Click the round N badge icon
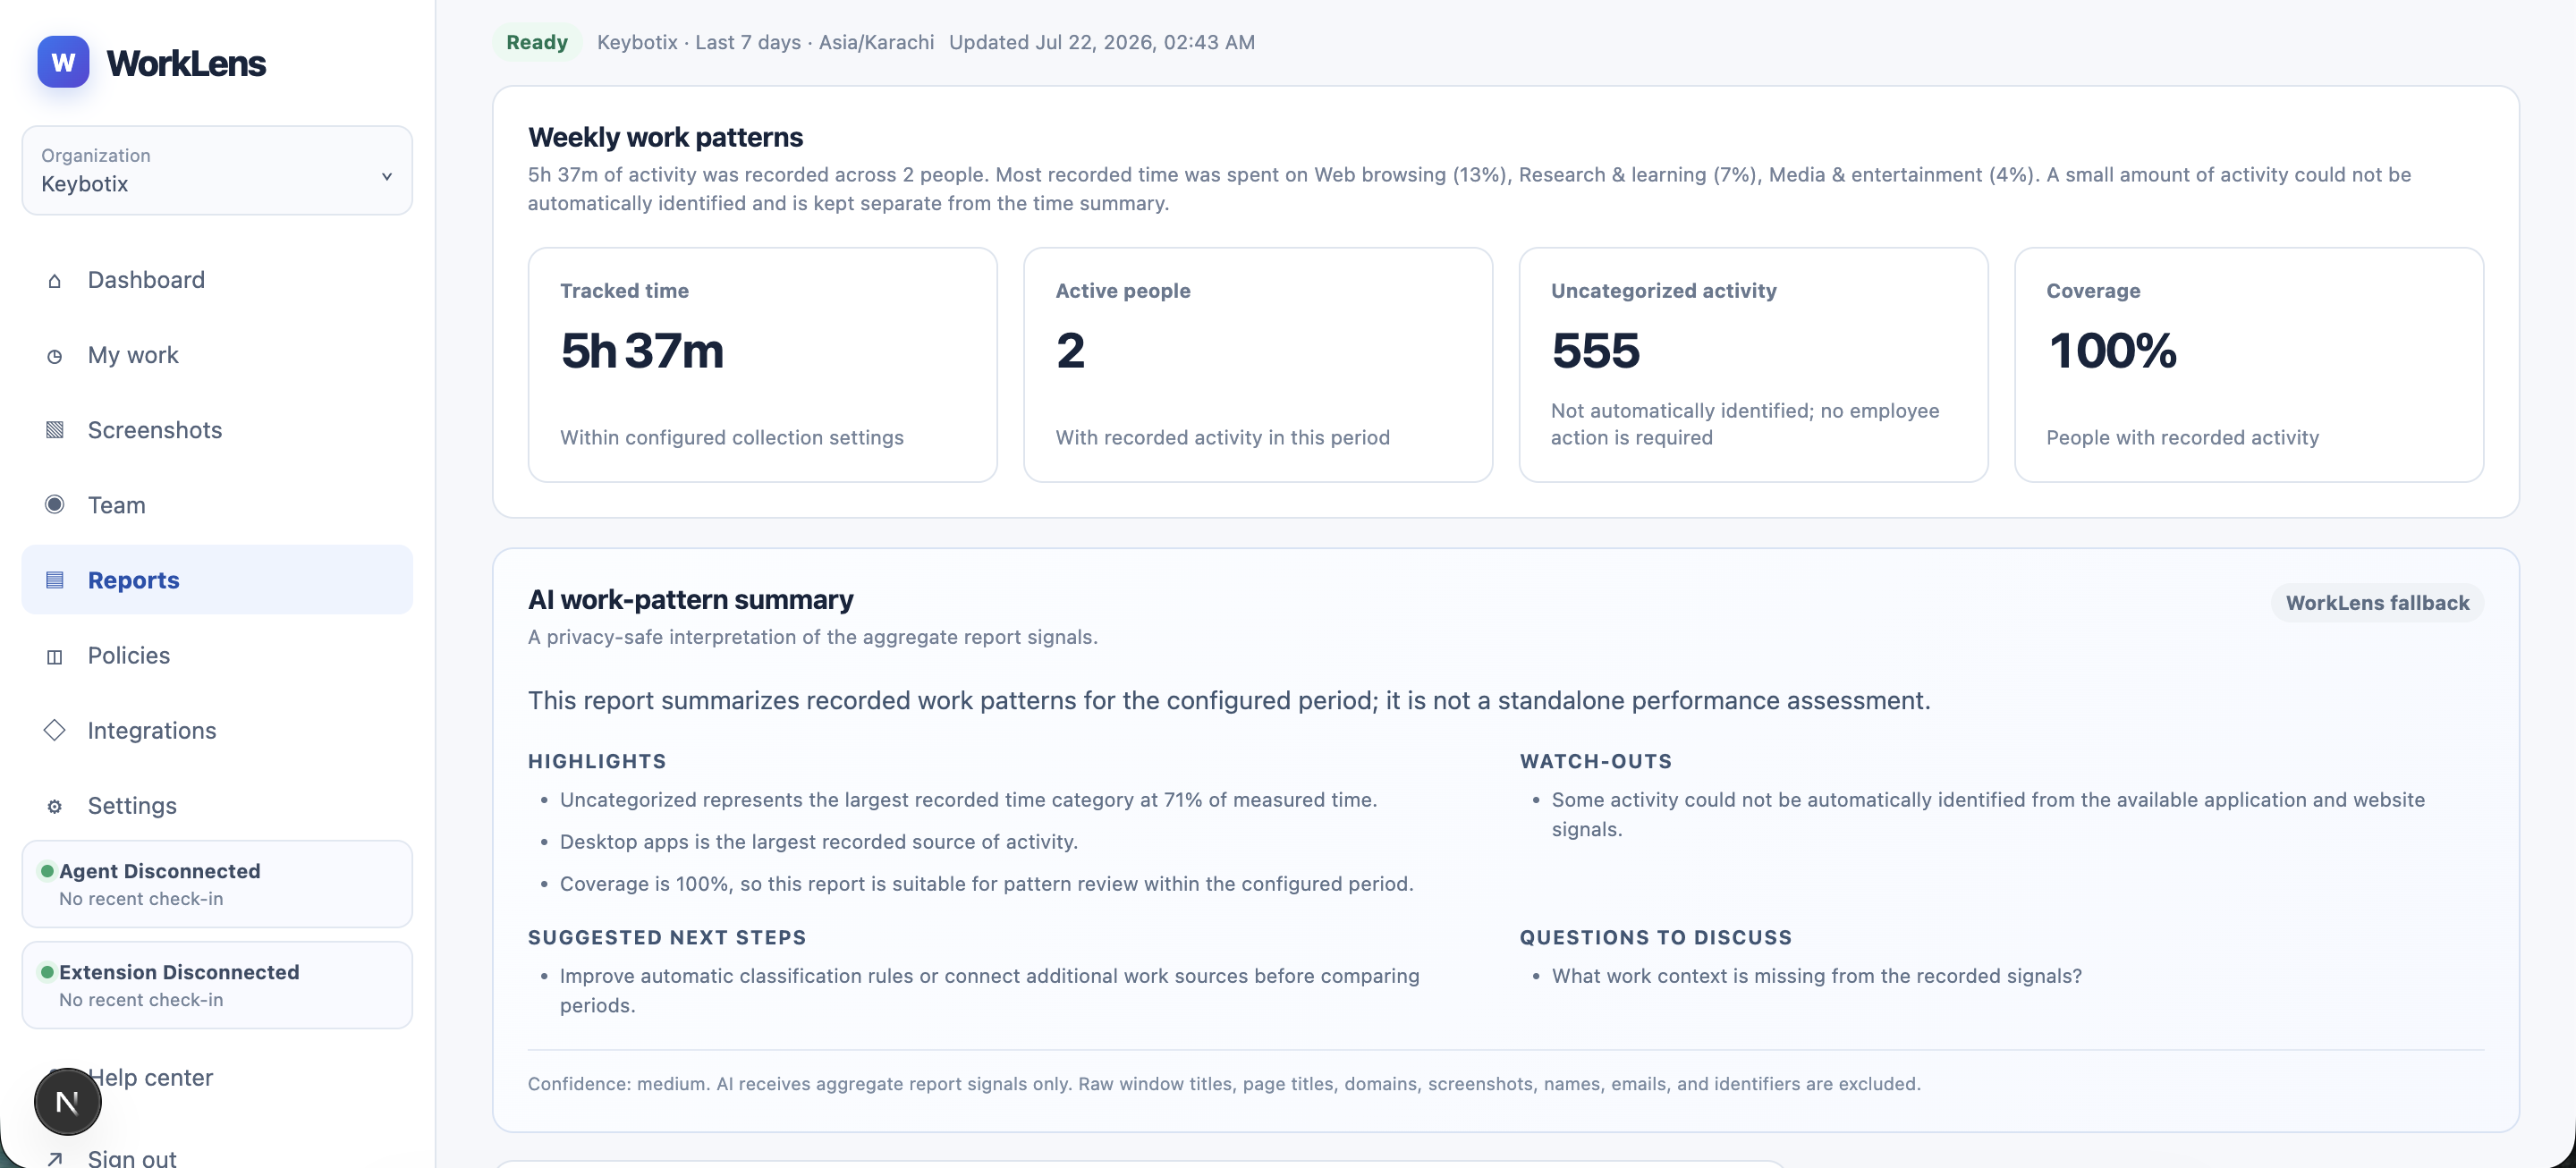 tap(68, 1101)
